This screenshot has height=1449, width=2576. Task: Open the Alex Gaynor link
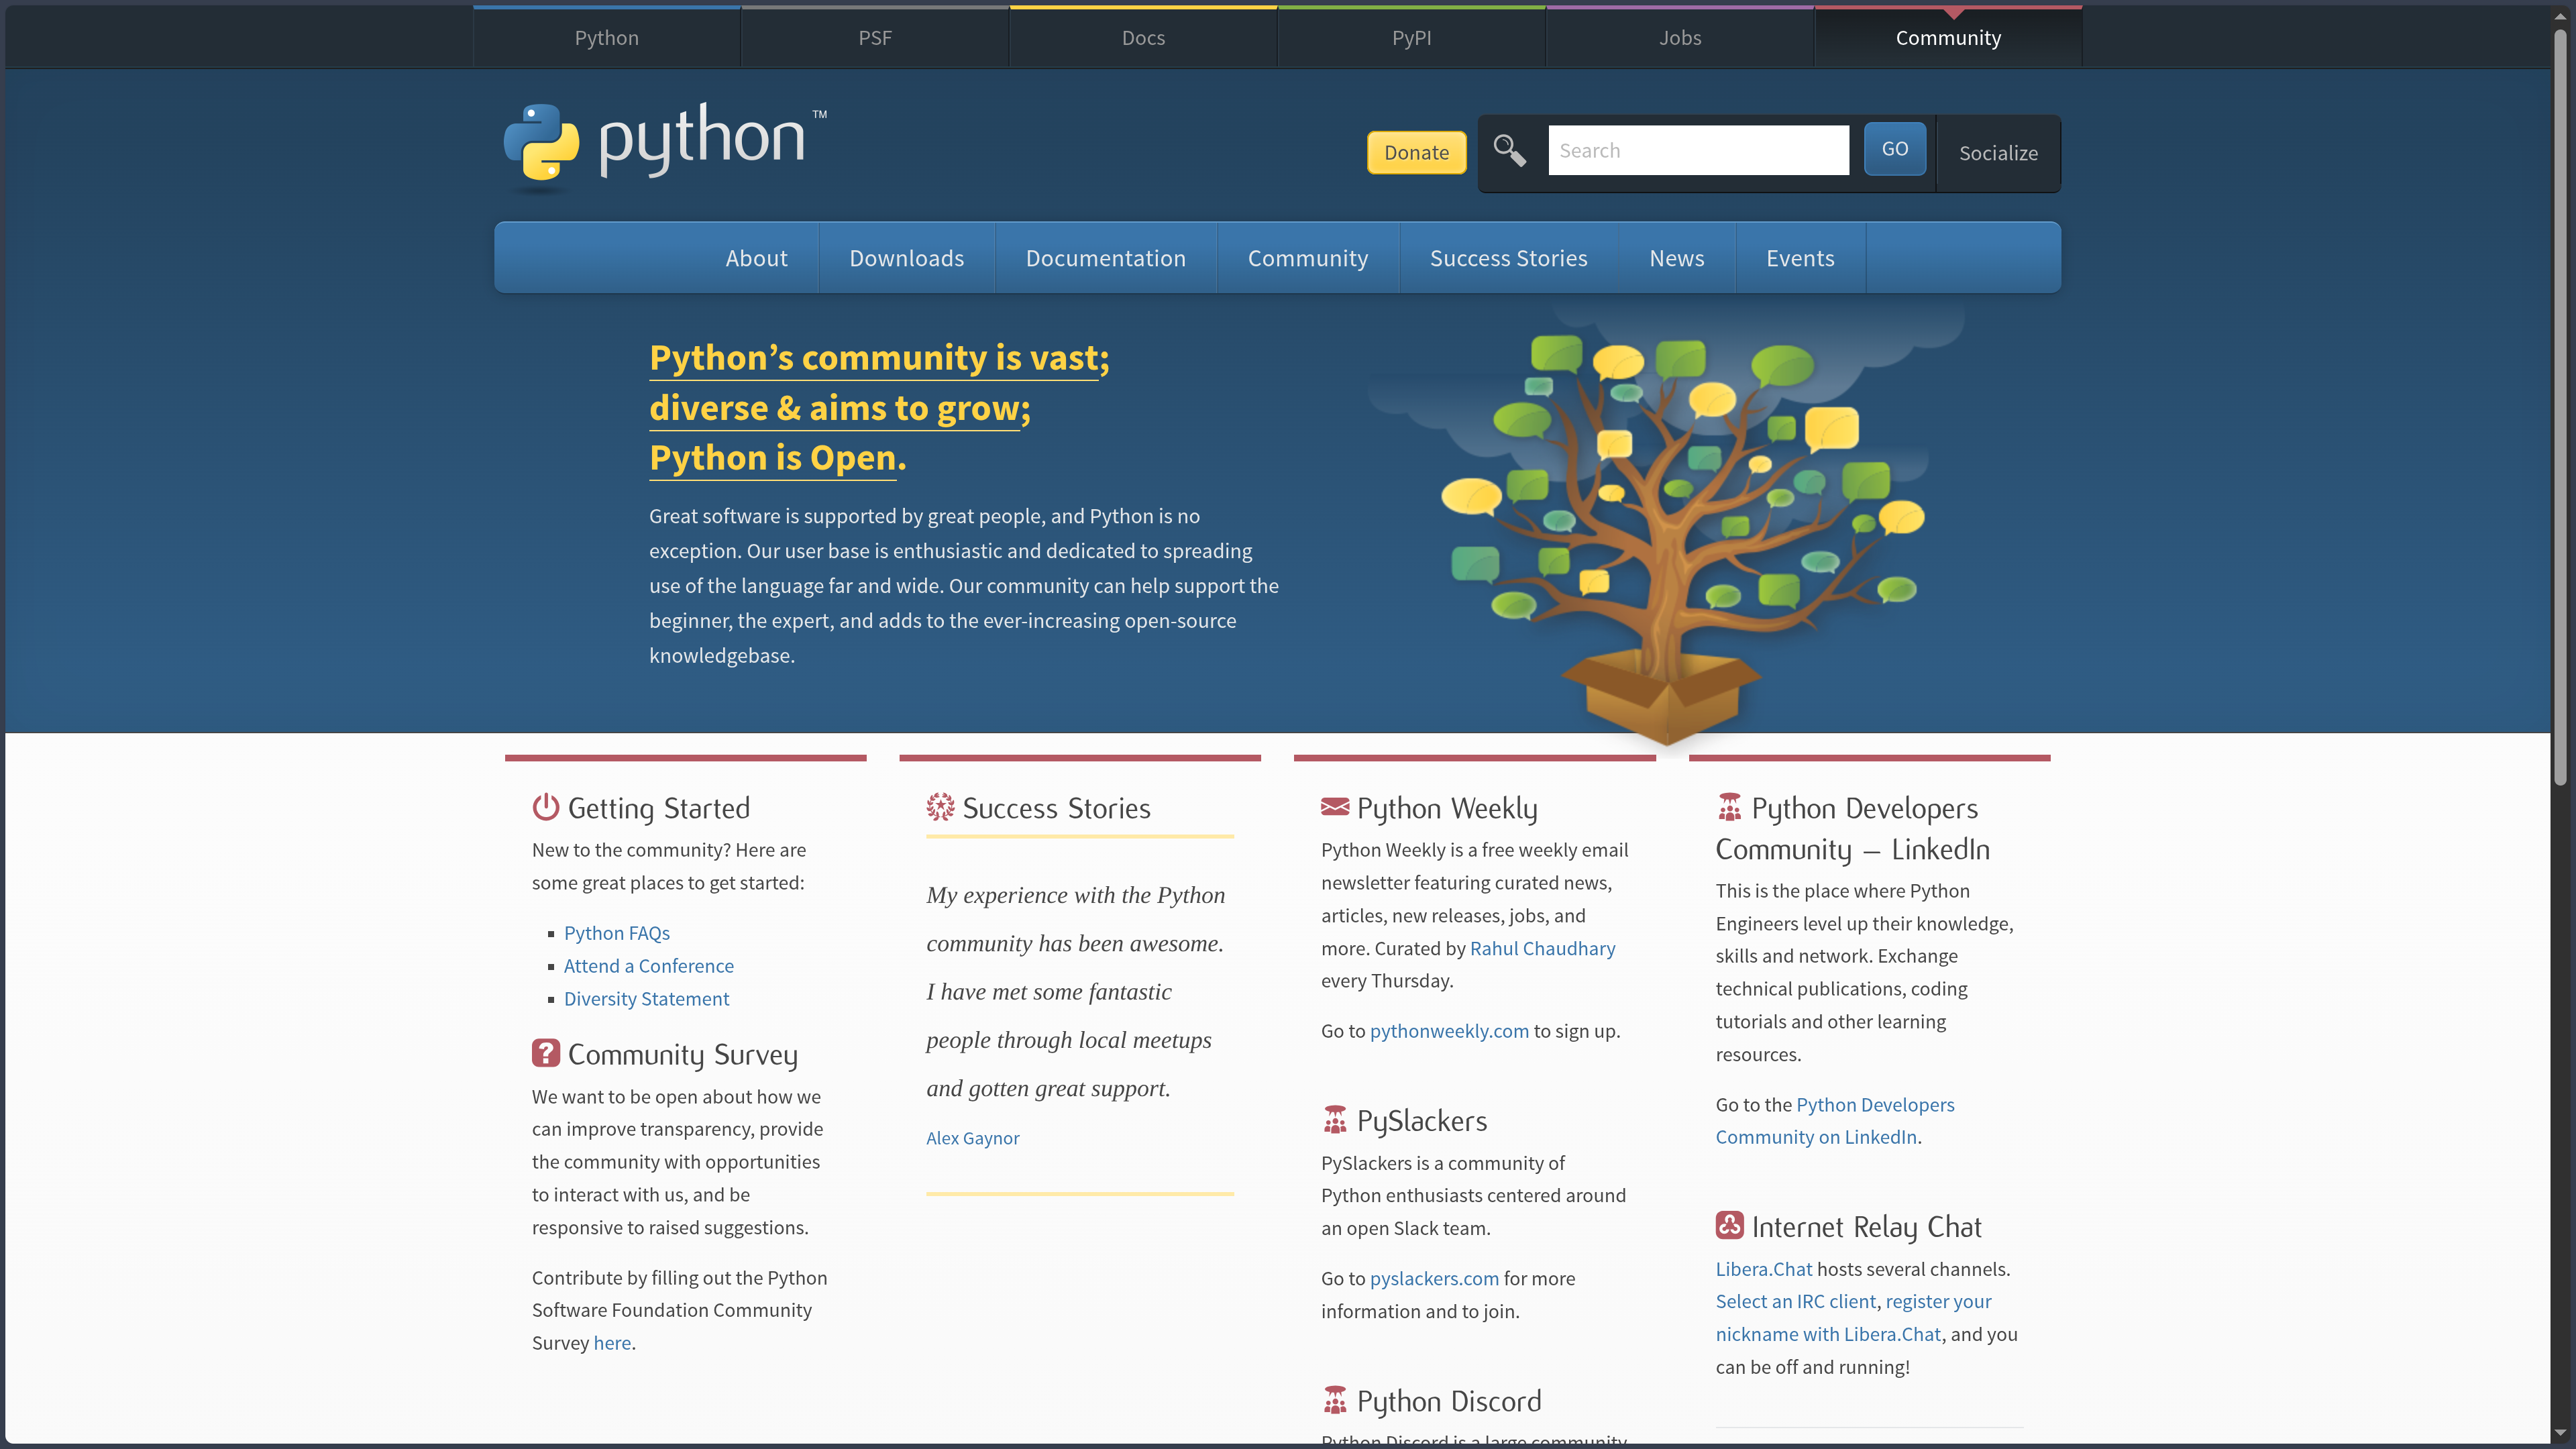tap(973, 1137)
